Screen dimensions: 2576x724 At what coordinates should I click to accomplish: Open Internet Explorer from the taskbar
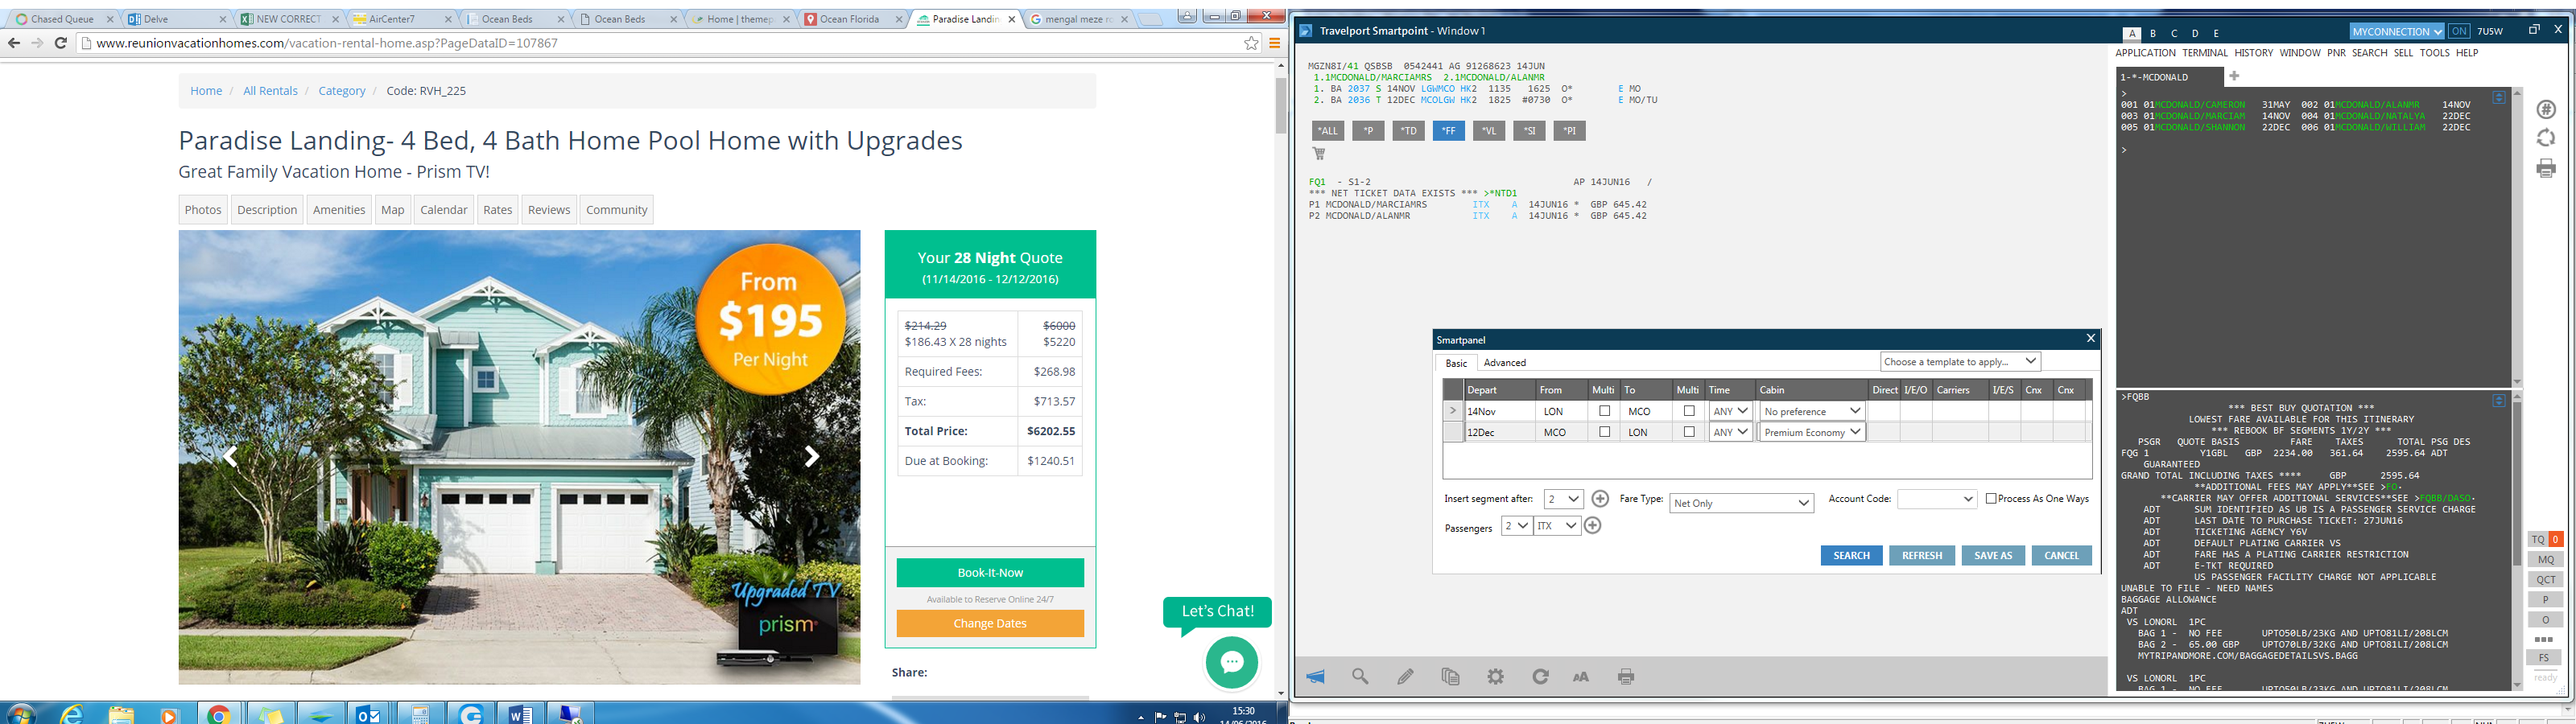pos(71,714)
